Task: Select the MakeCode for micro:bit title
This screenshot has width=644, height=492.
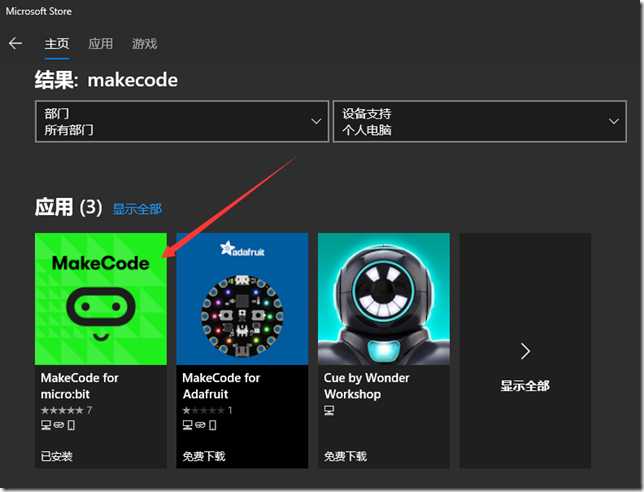Action: pyautogui.click(x=79, y=386)
